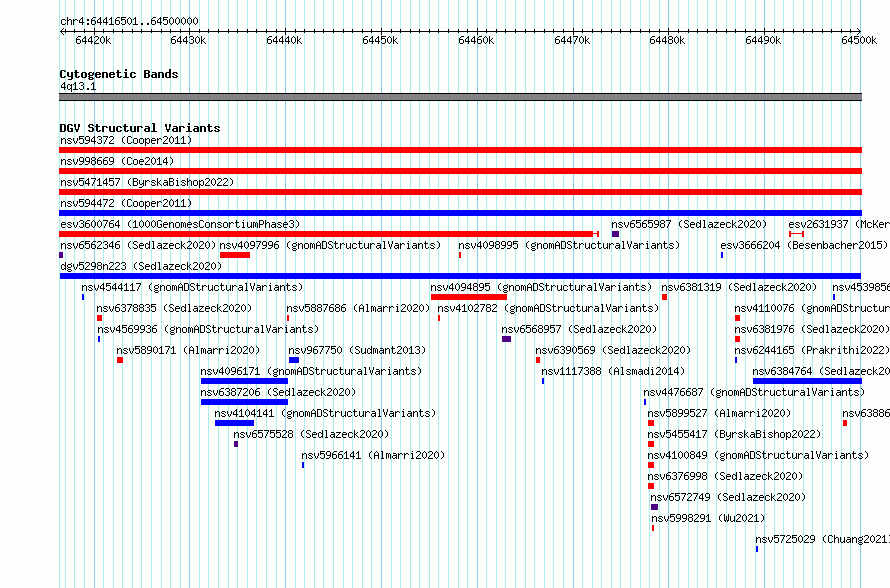Open variant nsv998669 (Coe2014) label
Screen dimensions: 890x588
[x=117, y=161]
